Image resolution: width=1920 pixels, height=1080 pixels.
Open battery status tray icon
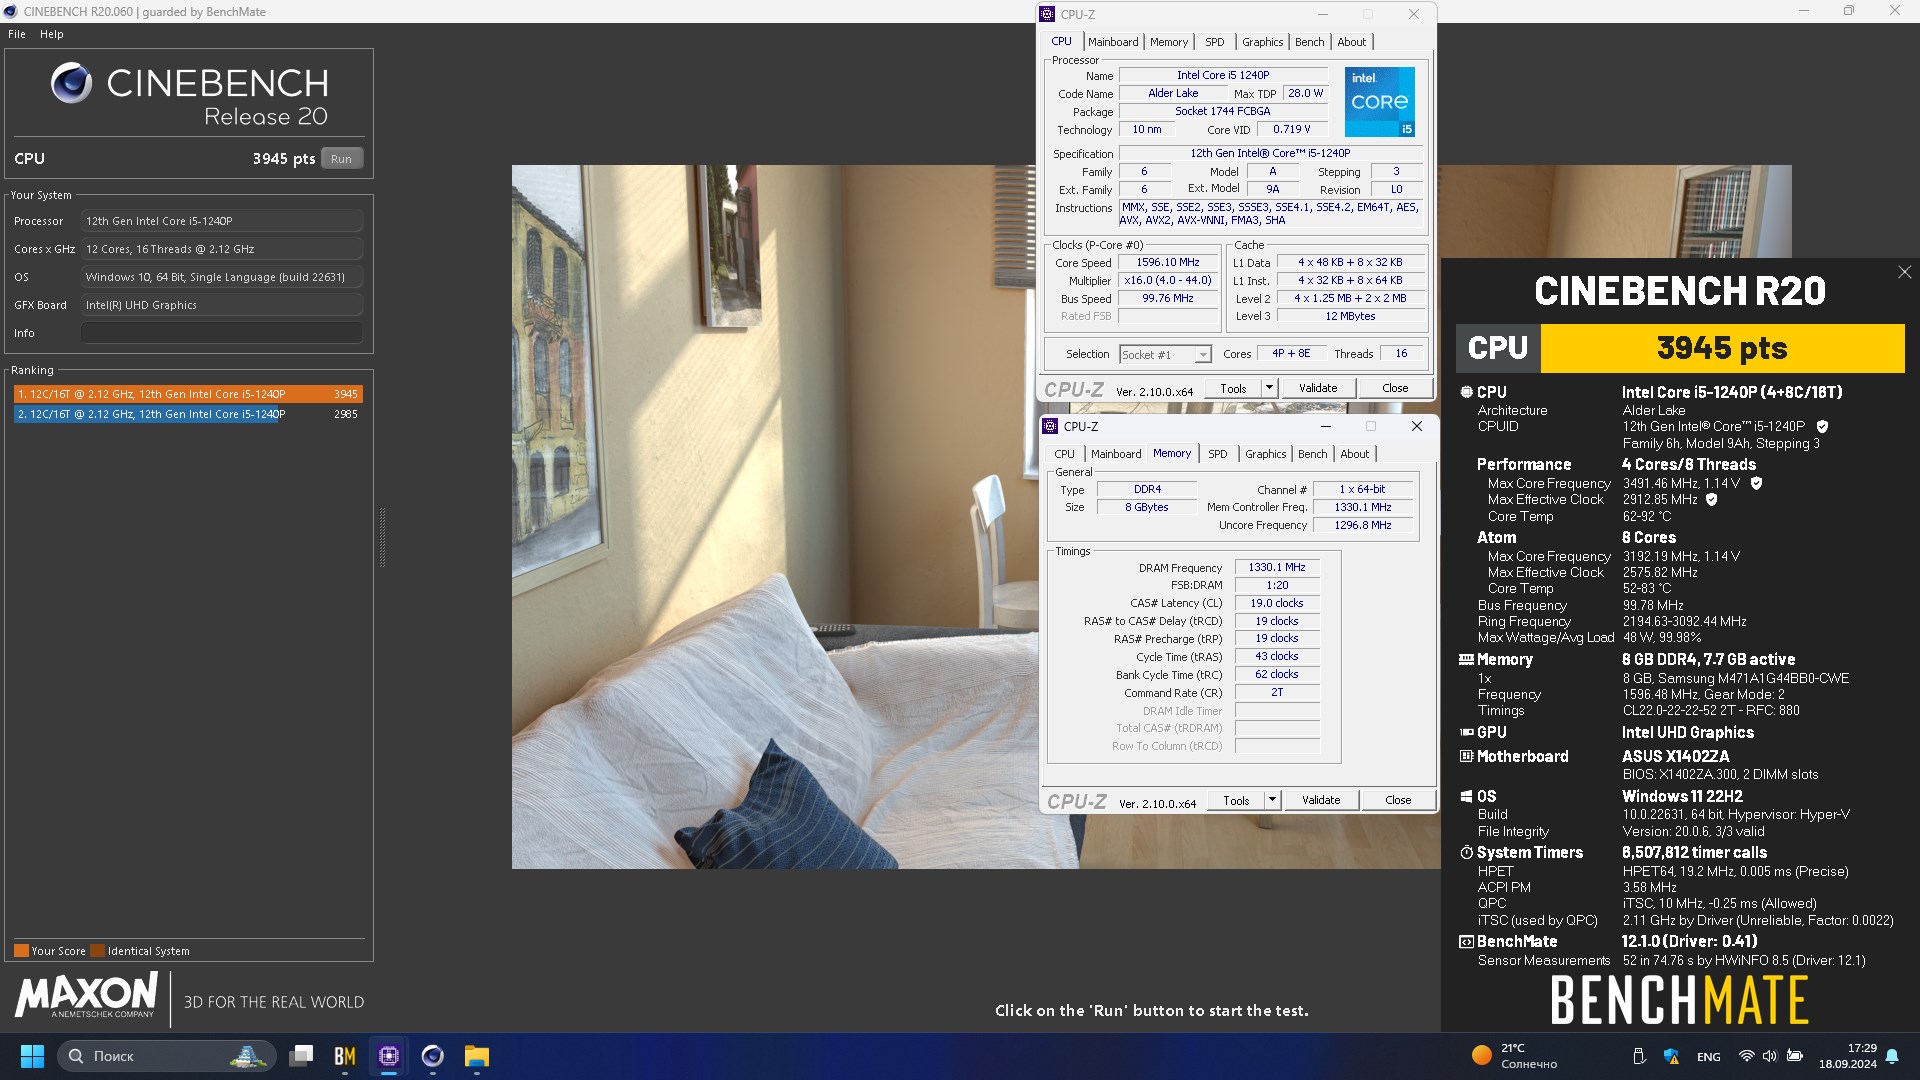pos(1795,1056)
